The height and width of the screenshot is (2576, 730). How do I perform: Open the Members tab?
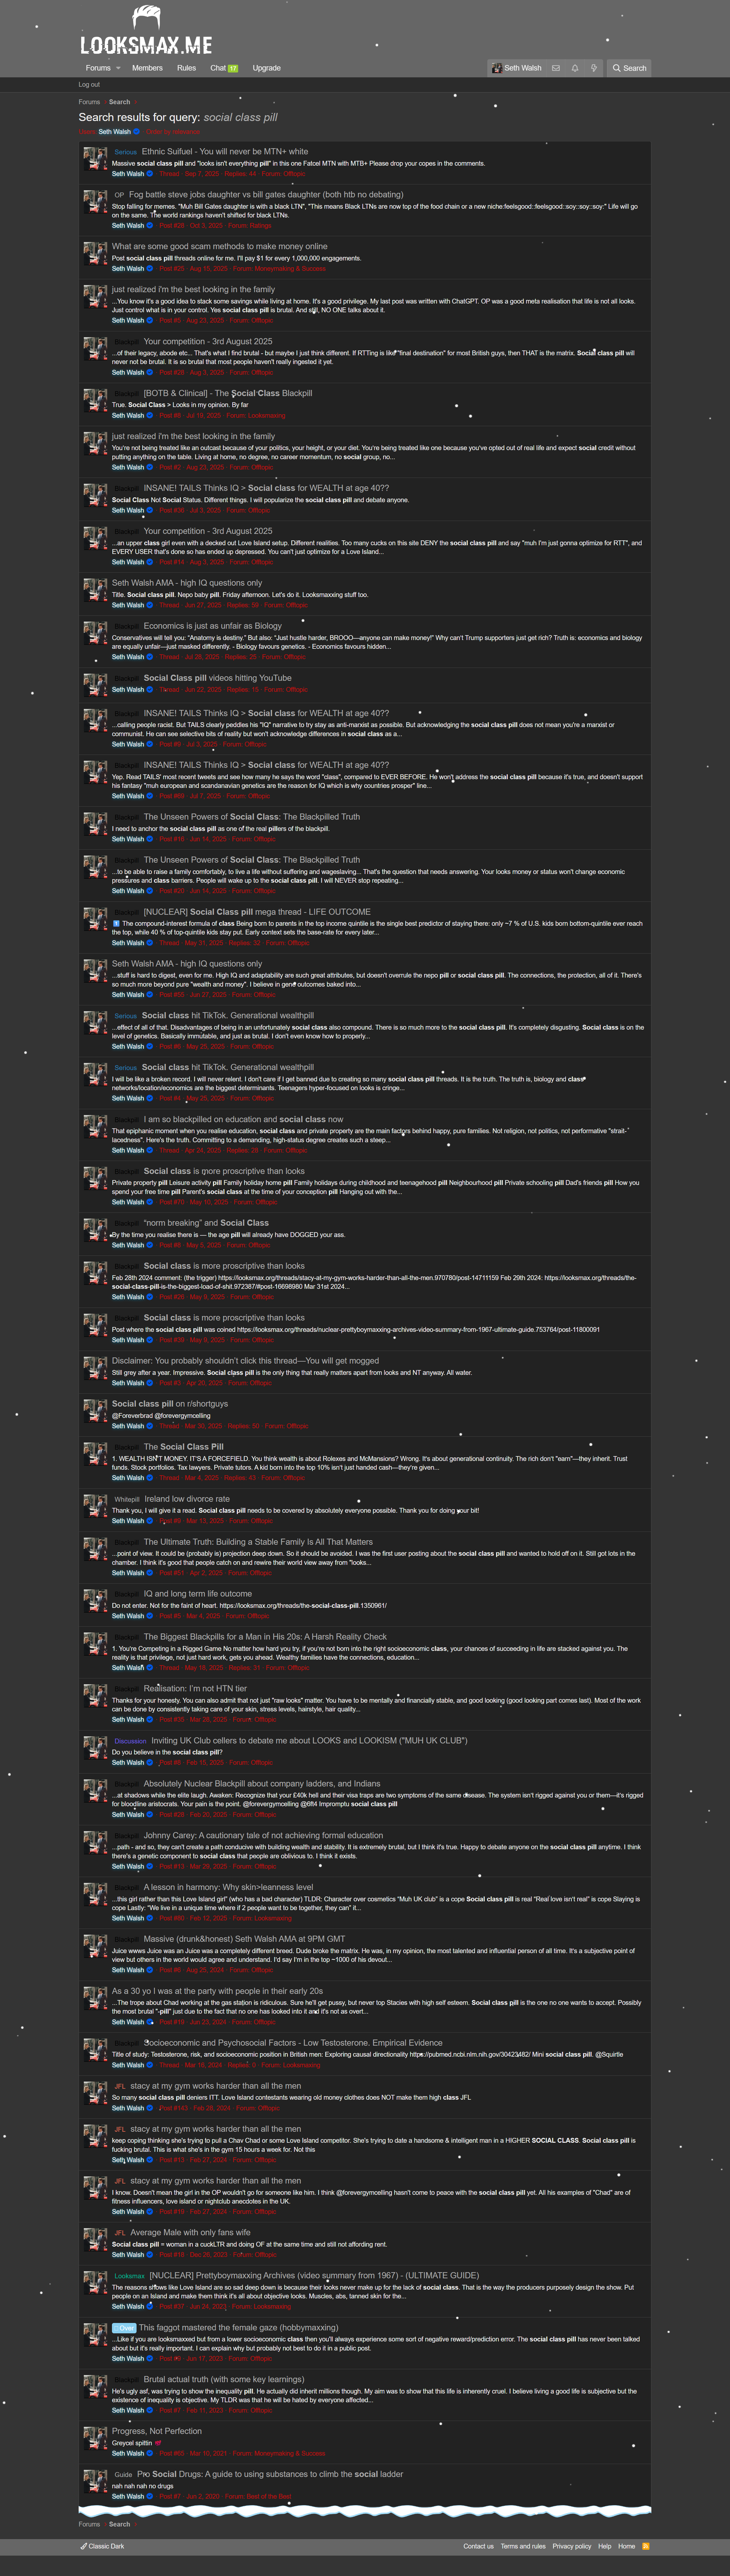pos(147,68)
